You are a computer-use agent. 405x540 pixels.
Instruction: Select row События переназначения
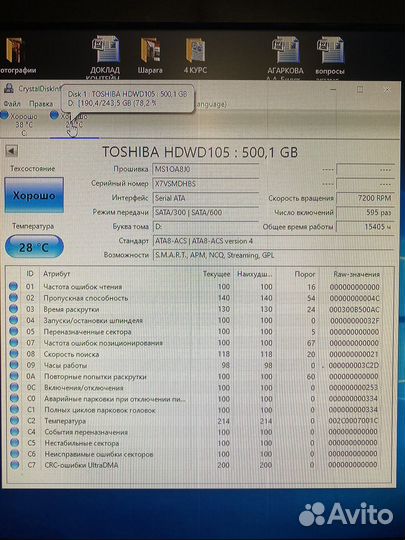195,432
